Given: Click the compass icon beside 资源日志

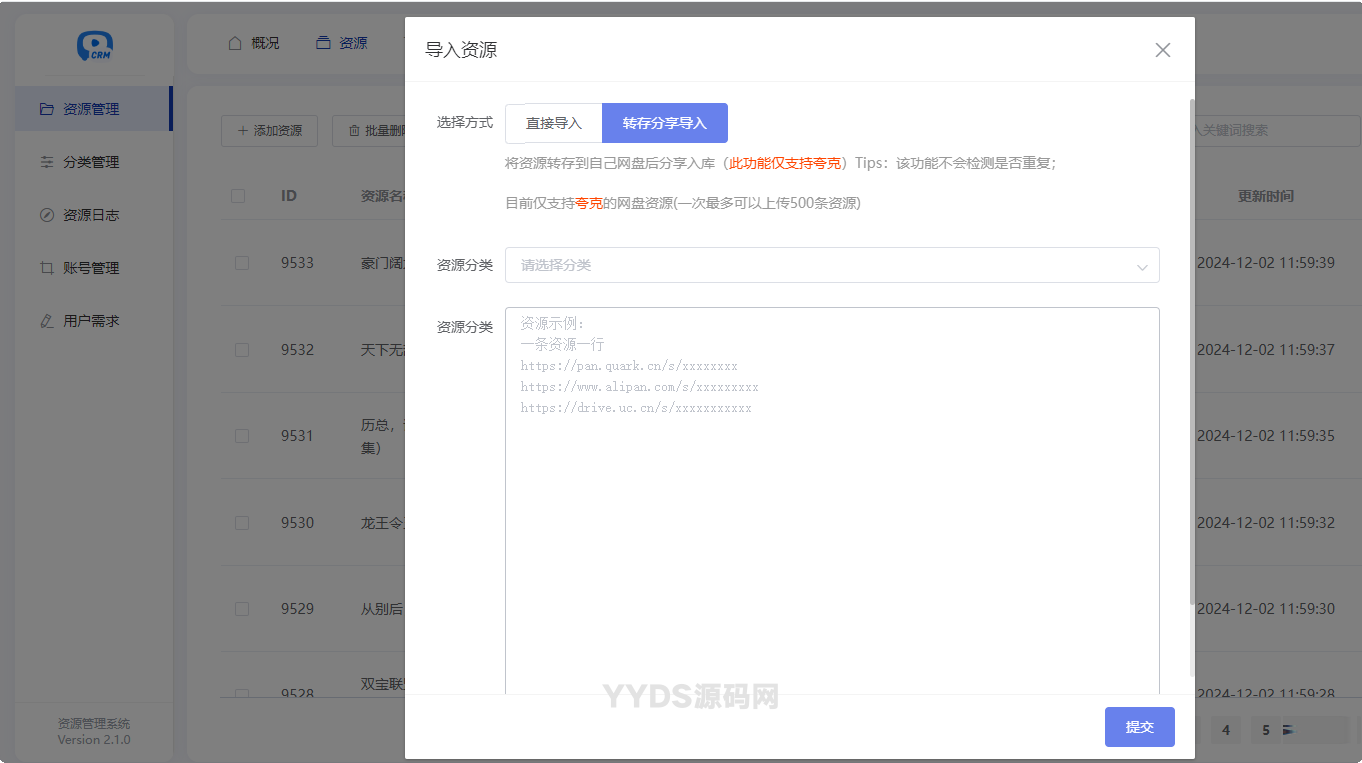Looking at the screenshot, I should [x=46, y=215].
